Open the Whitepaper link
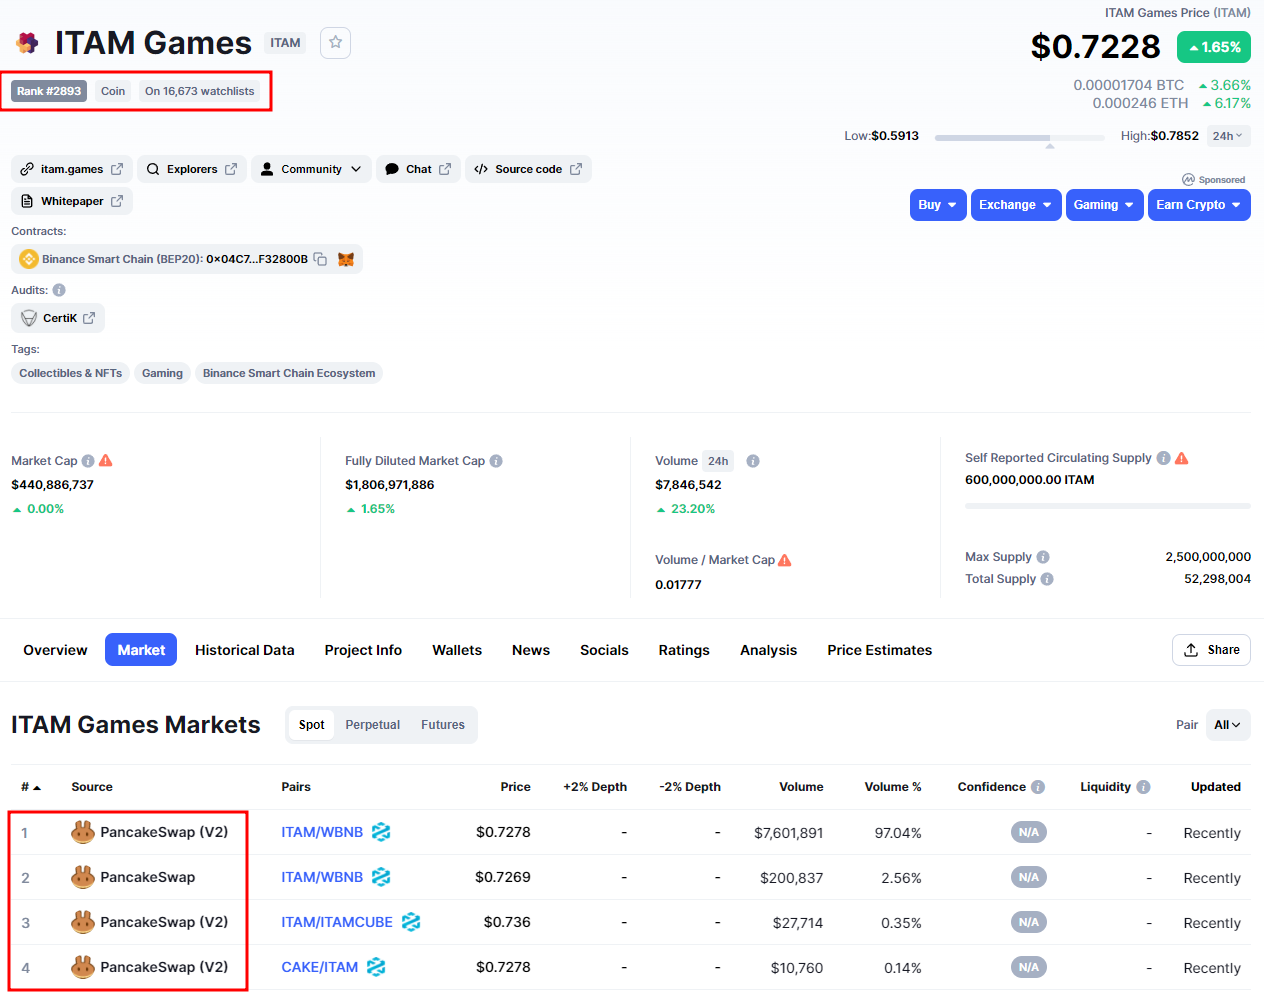1264x999 pixels. tap(72, 201)
